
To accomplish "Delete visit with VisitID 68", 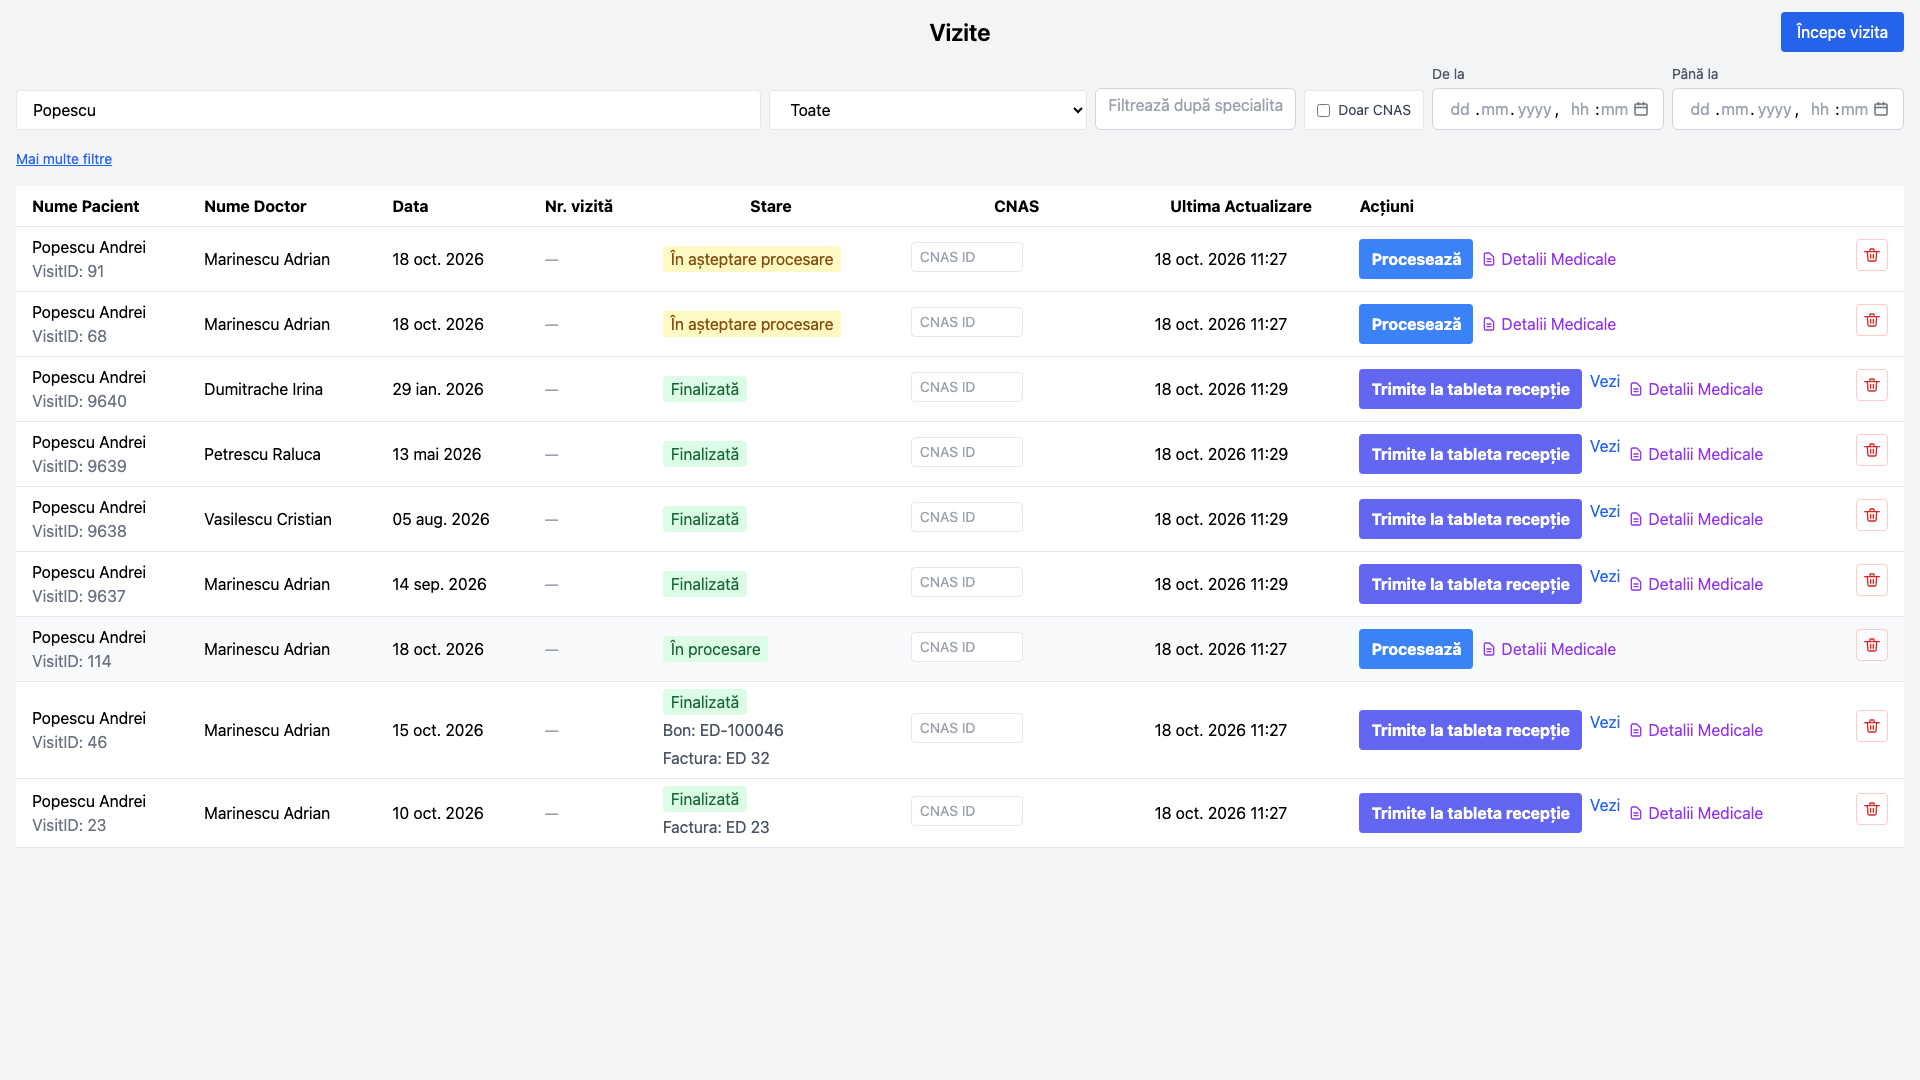I will [1871, 320].
